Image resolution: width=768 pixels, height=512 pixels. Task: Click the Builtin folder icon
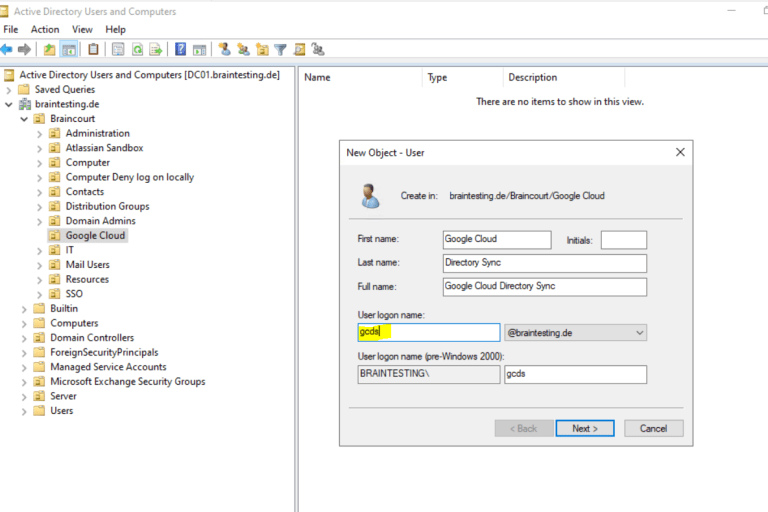39,308
